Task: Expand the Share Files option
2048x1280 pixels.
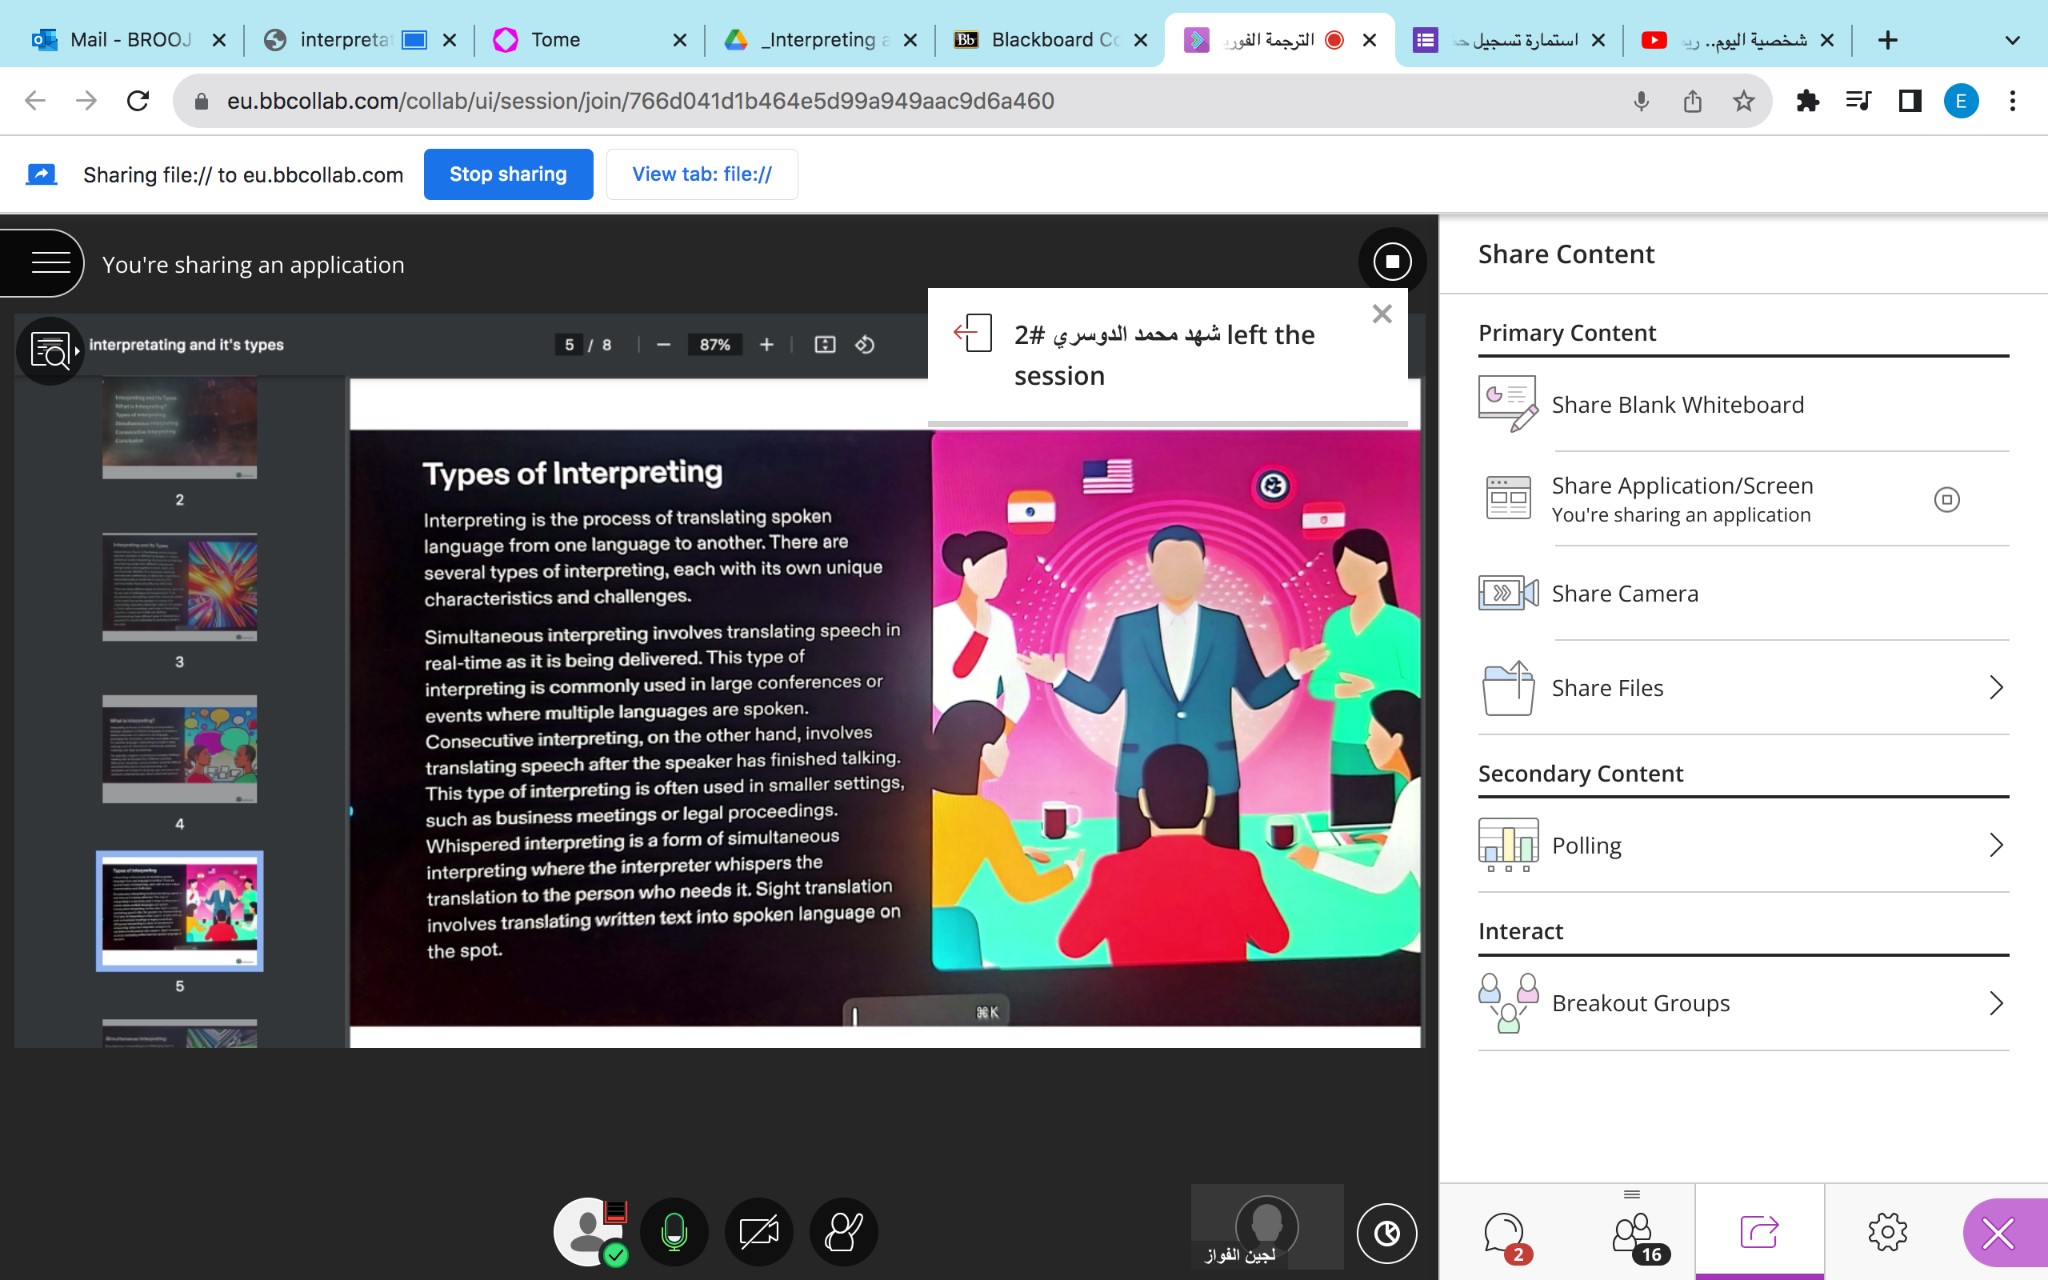Action: [1995, 688]
